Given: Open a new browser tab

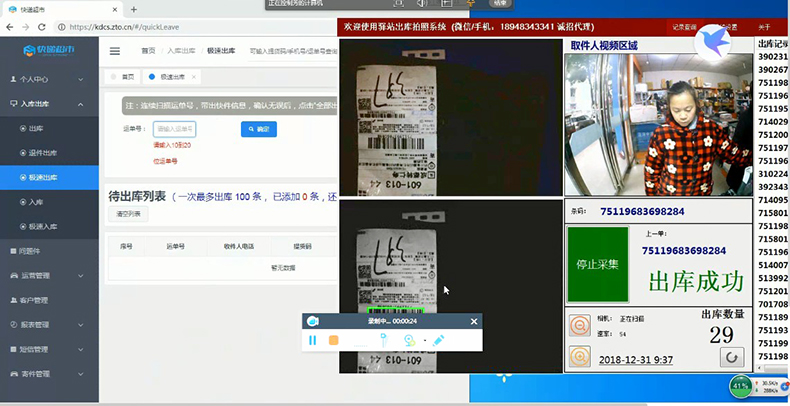Looking at the screenshot, I should [134, 10].
